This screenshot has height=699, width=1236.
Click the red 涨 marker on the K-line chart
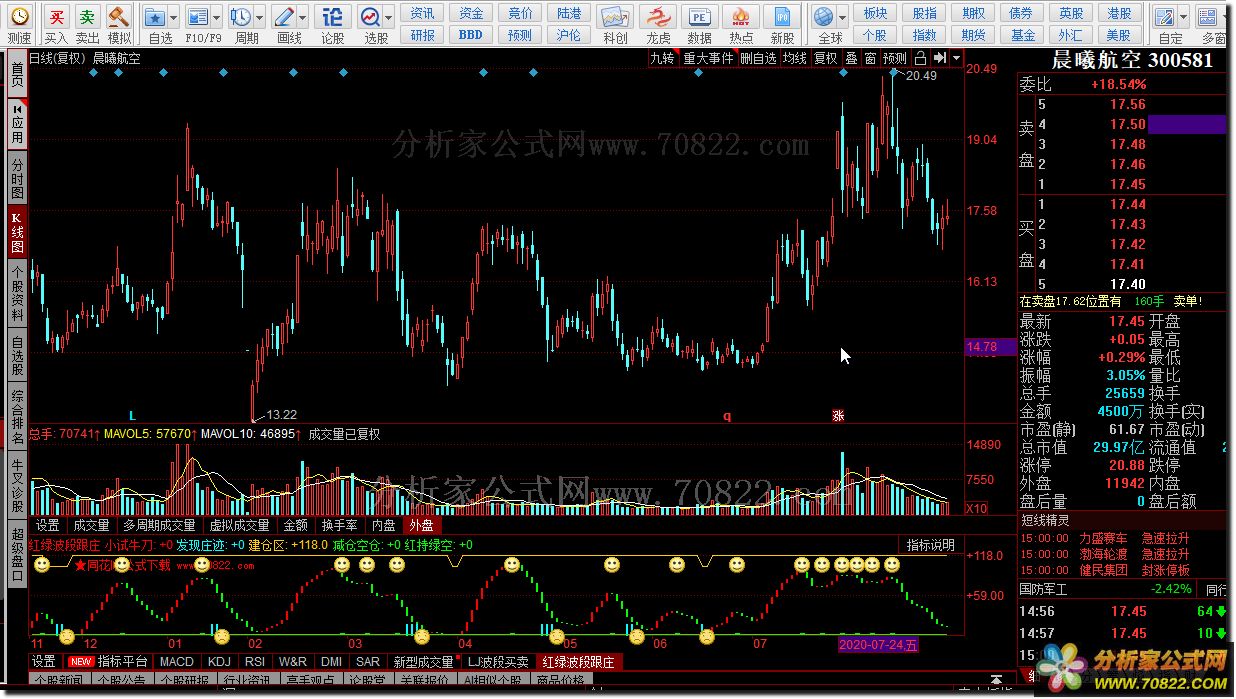(838, 415)
